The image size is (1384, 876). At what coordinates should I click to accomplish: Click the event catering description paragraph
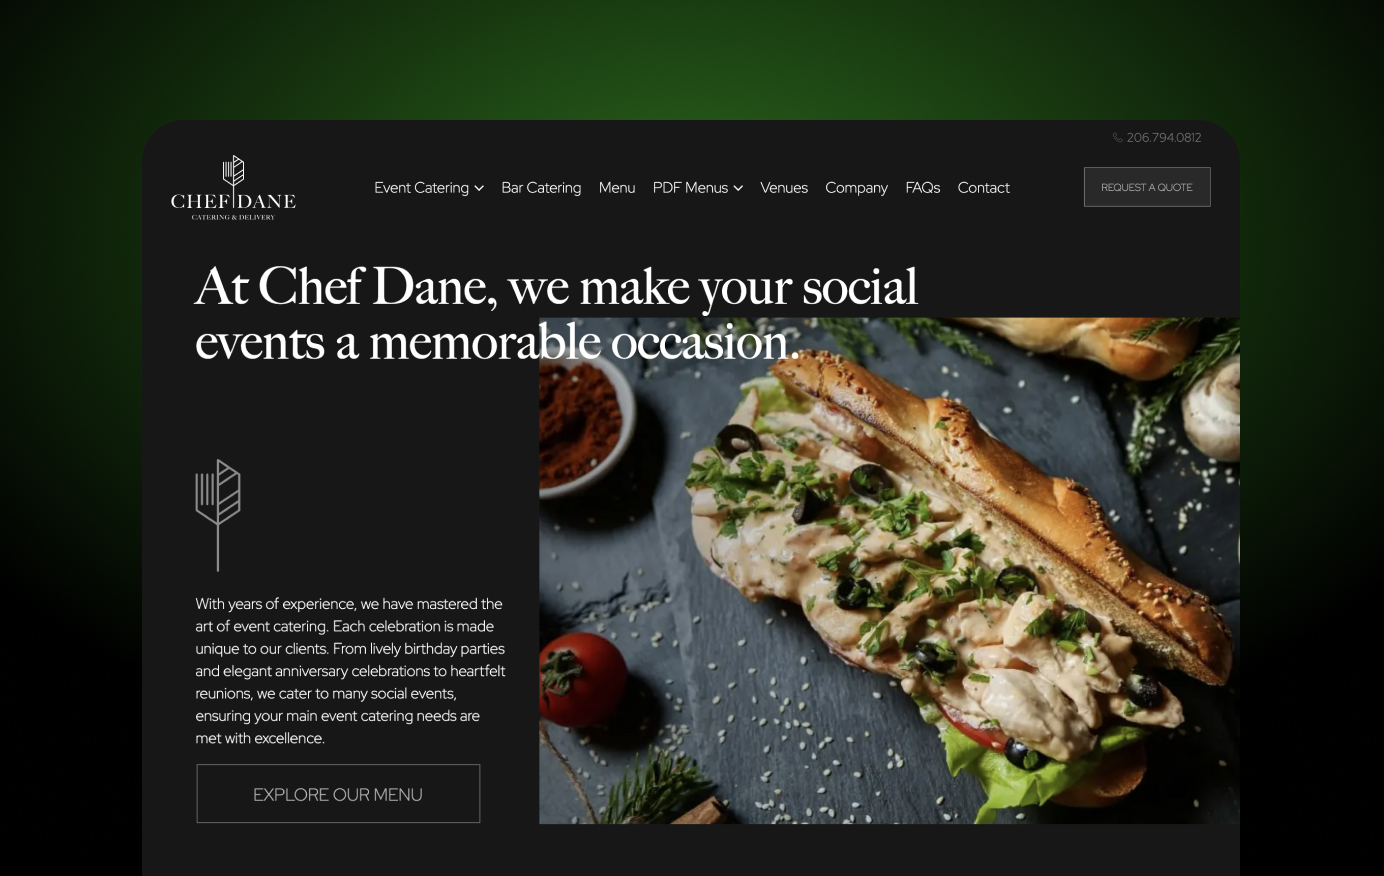350,671
